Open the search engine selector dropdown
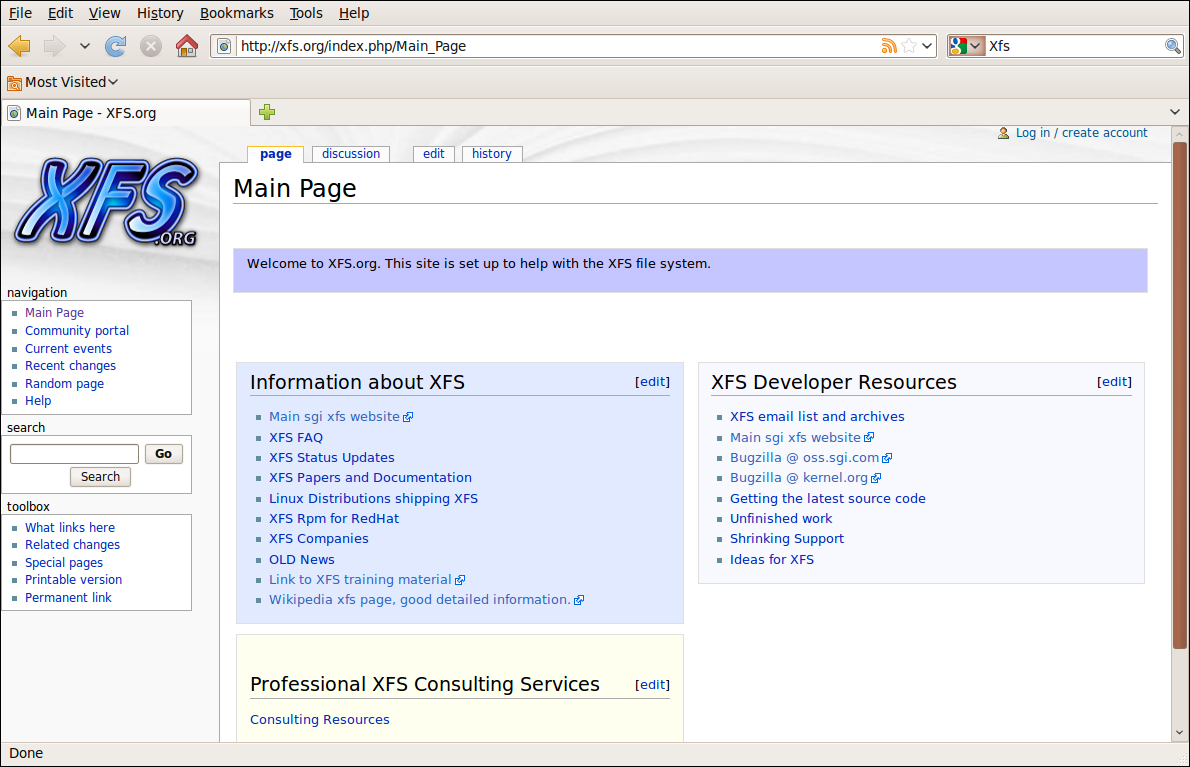Screen dimensions: 1190x767 [x=966, y=46]
